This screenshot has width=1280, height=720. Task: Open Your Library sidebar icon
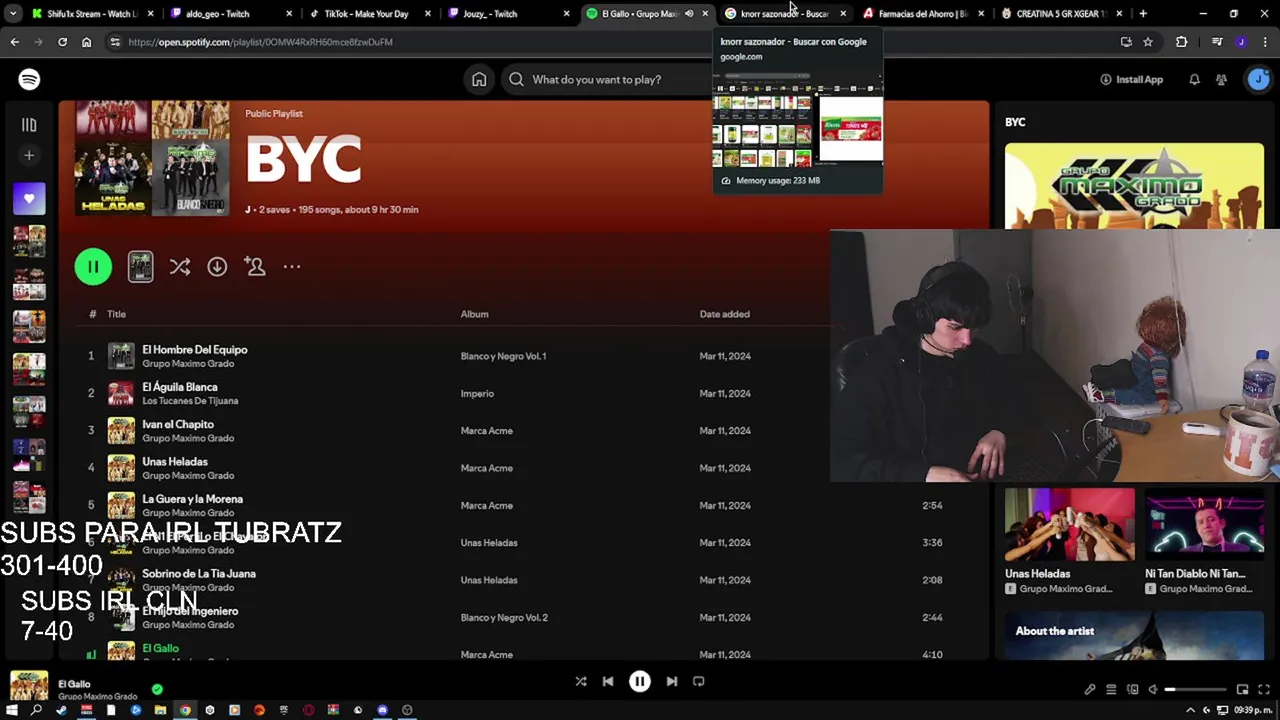pyautogui.click(x=29, y=125)
